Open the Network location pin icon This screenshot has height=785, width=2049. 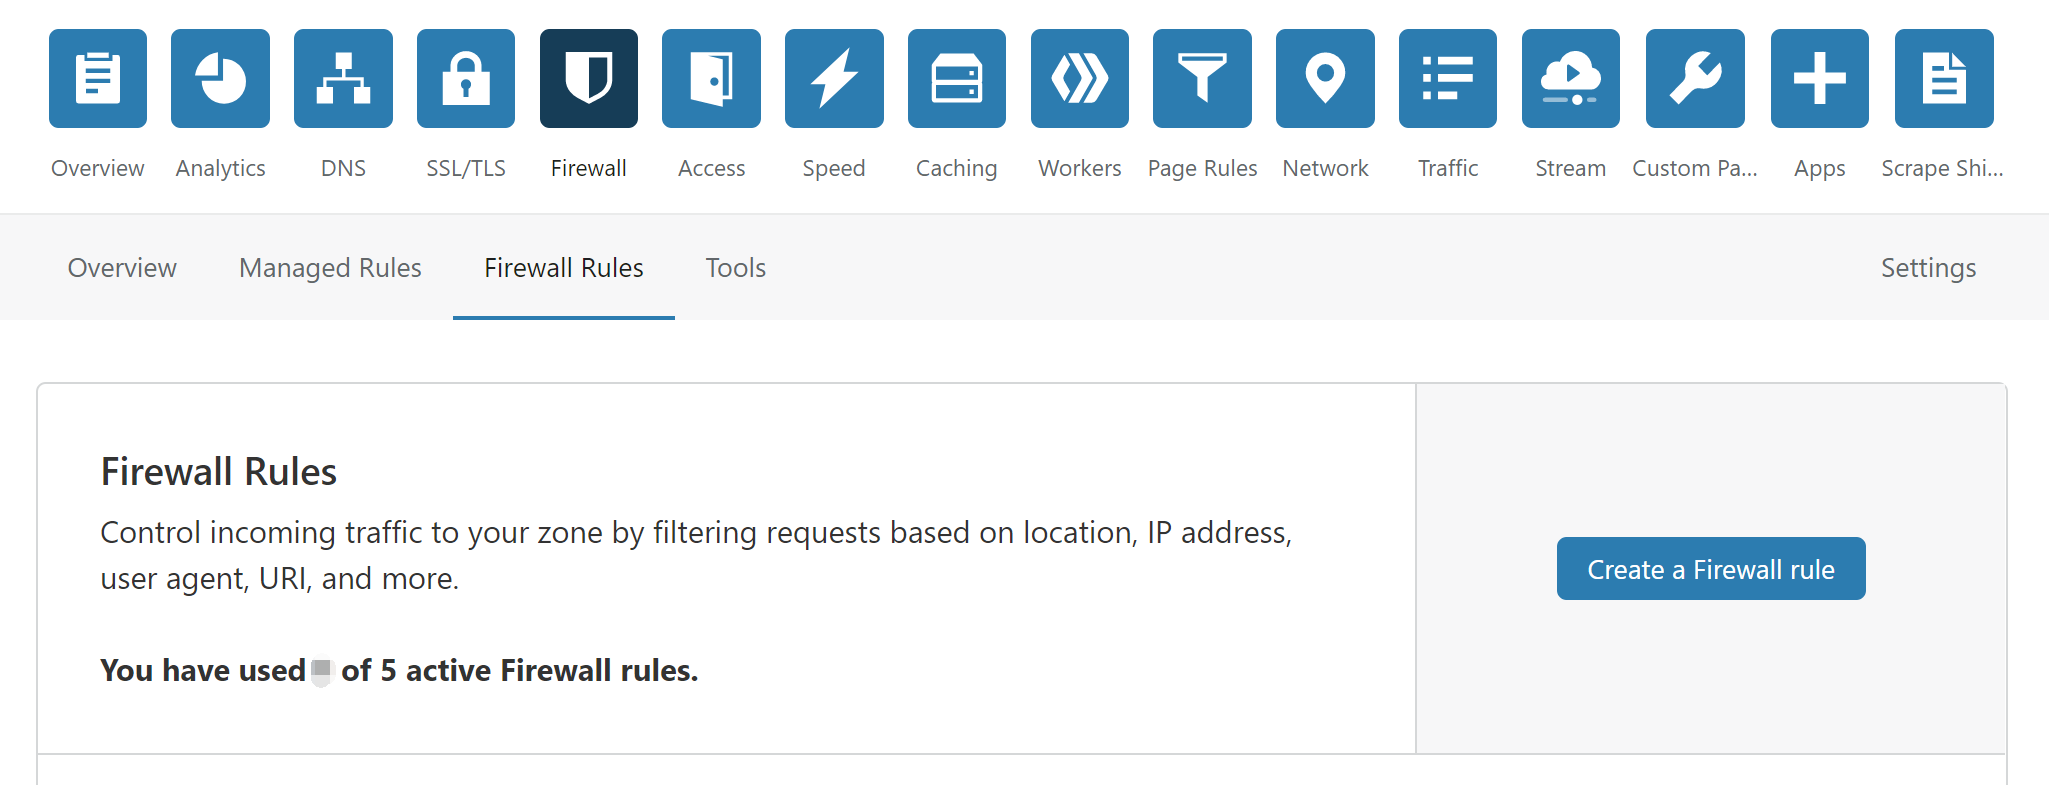pos(1325,79)
